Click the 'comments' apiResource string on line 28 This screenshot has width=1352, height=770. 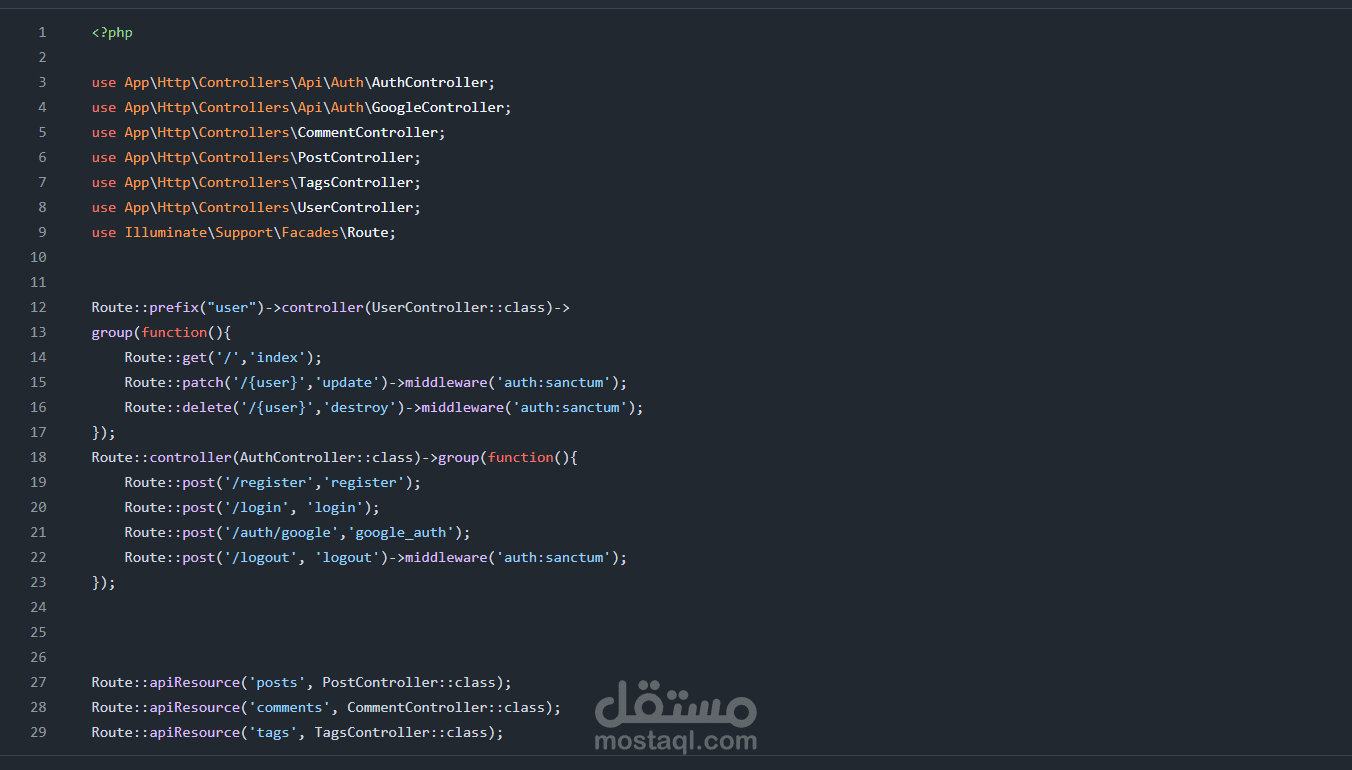(290, 707)
